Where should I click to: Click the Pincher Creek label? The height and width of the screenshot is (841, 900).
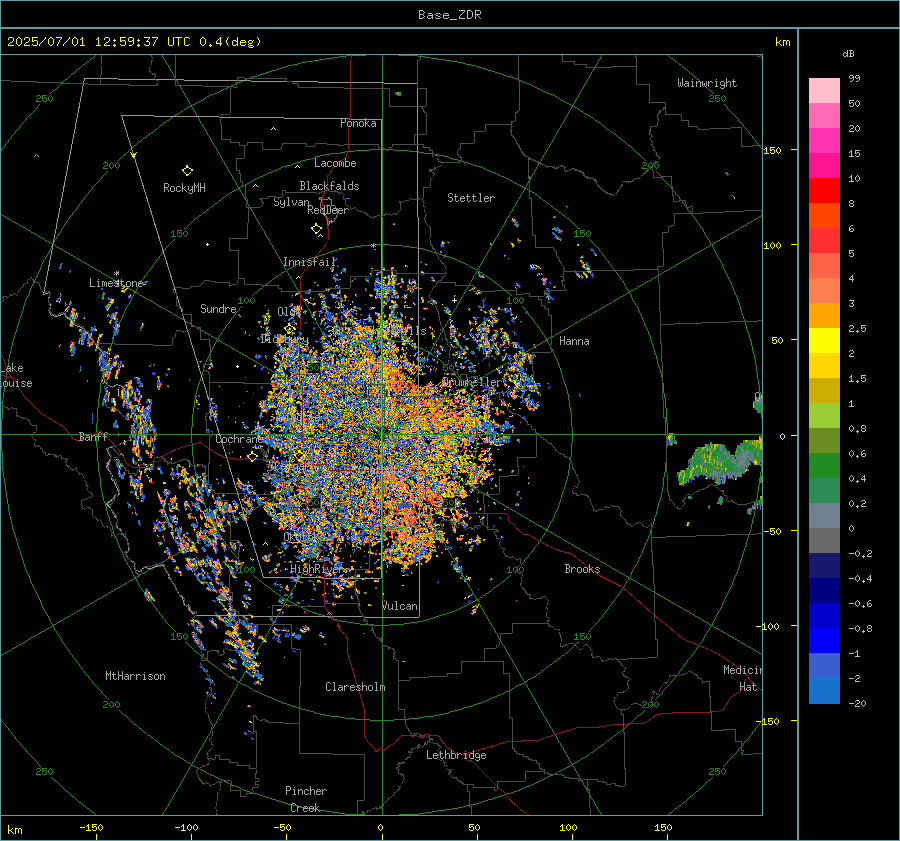tap(306, 800)
